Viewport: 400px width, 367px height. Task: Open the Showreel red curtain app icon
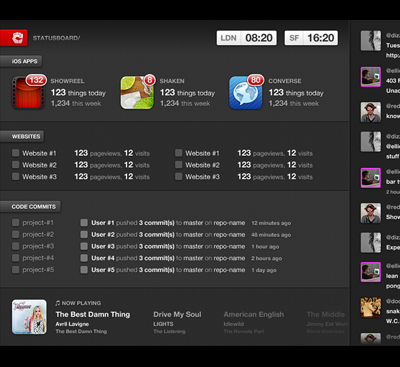pos(28,93)
